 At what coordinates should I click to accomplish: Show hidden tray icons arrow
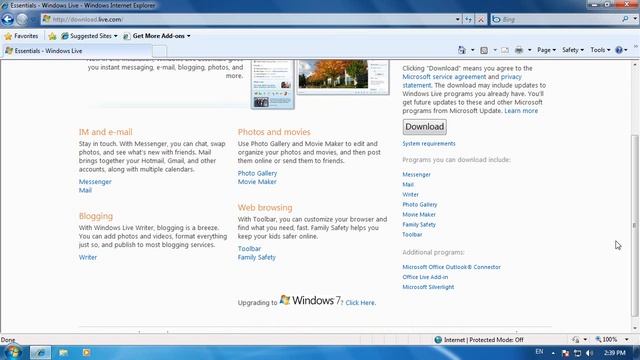[553, 353]
